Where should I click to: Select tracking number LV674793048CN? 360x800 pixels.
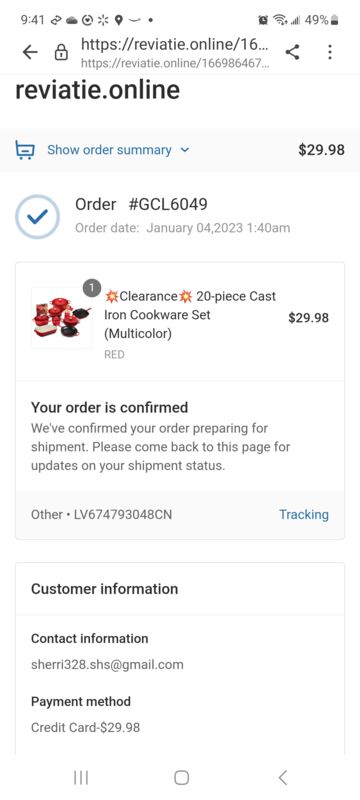click(x=123, y=515)
